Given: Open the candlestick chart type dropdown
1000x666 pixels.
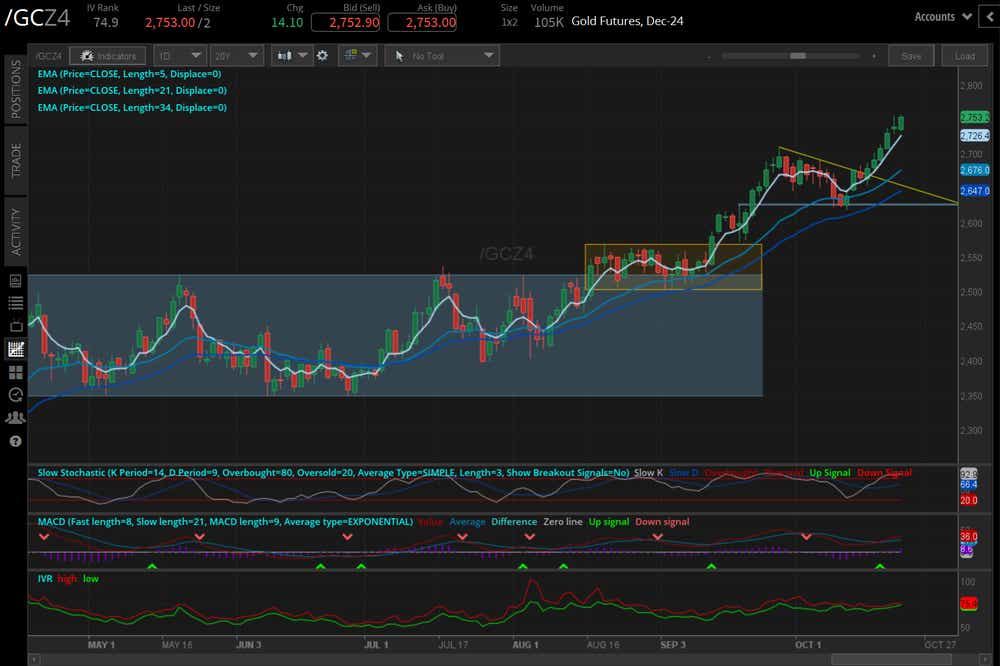Looking at the screenshot, I should coord(291,56).
